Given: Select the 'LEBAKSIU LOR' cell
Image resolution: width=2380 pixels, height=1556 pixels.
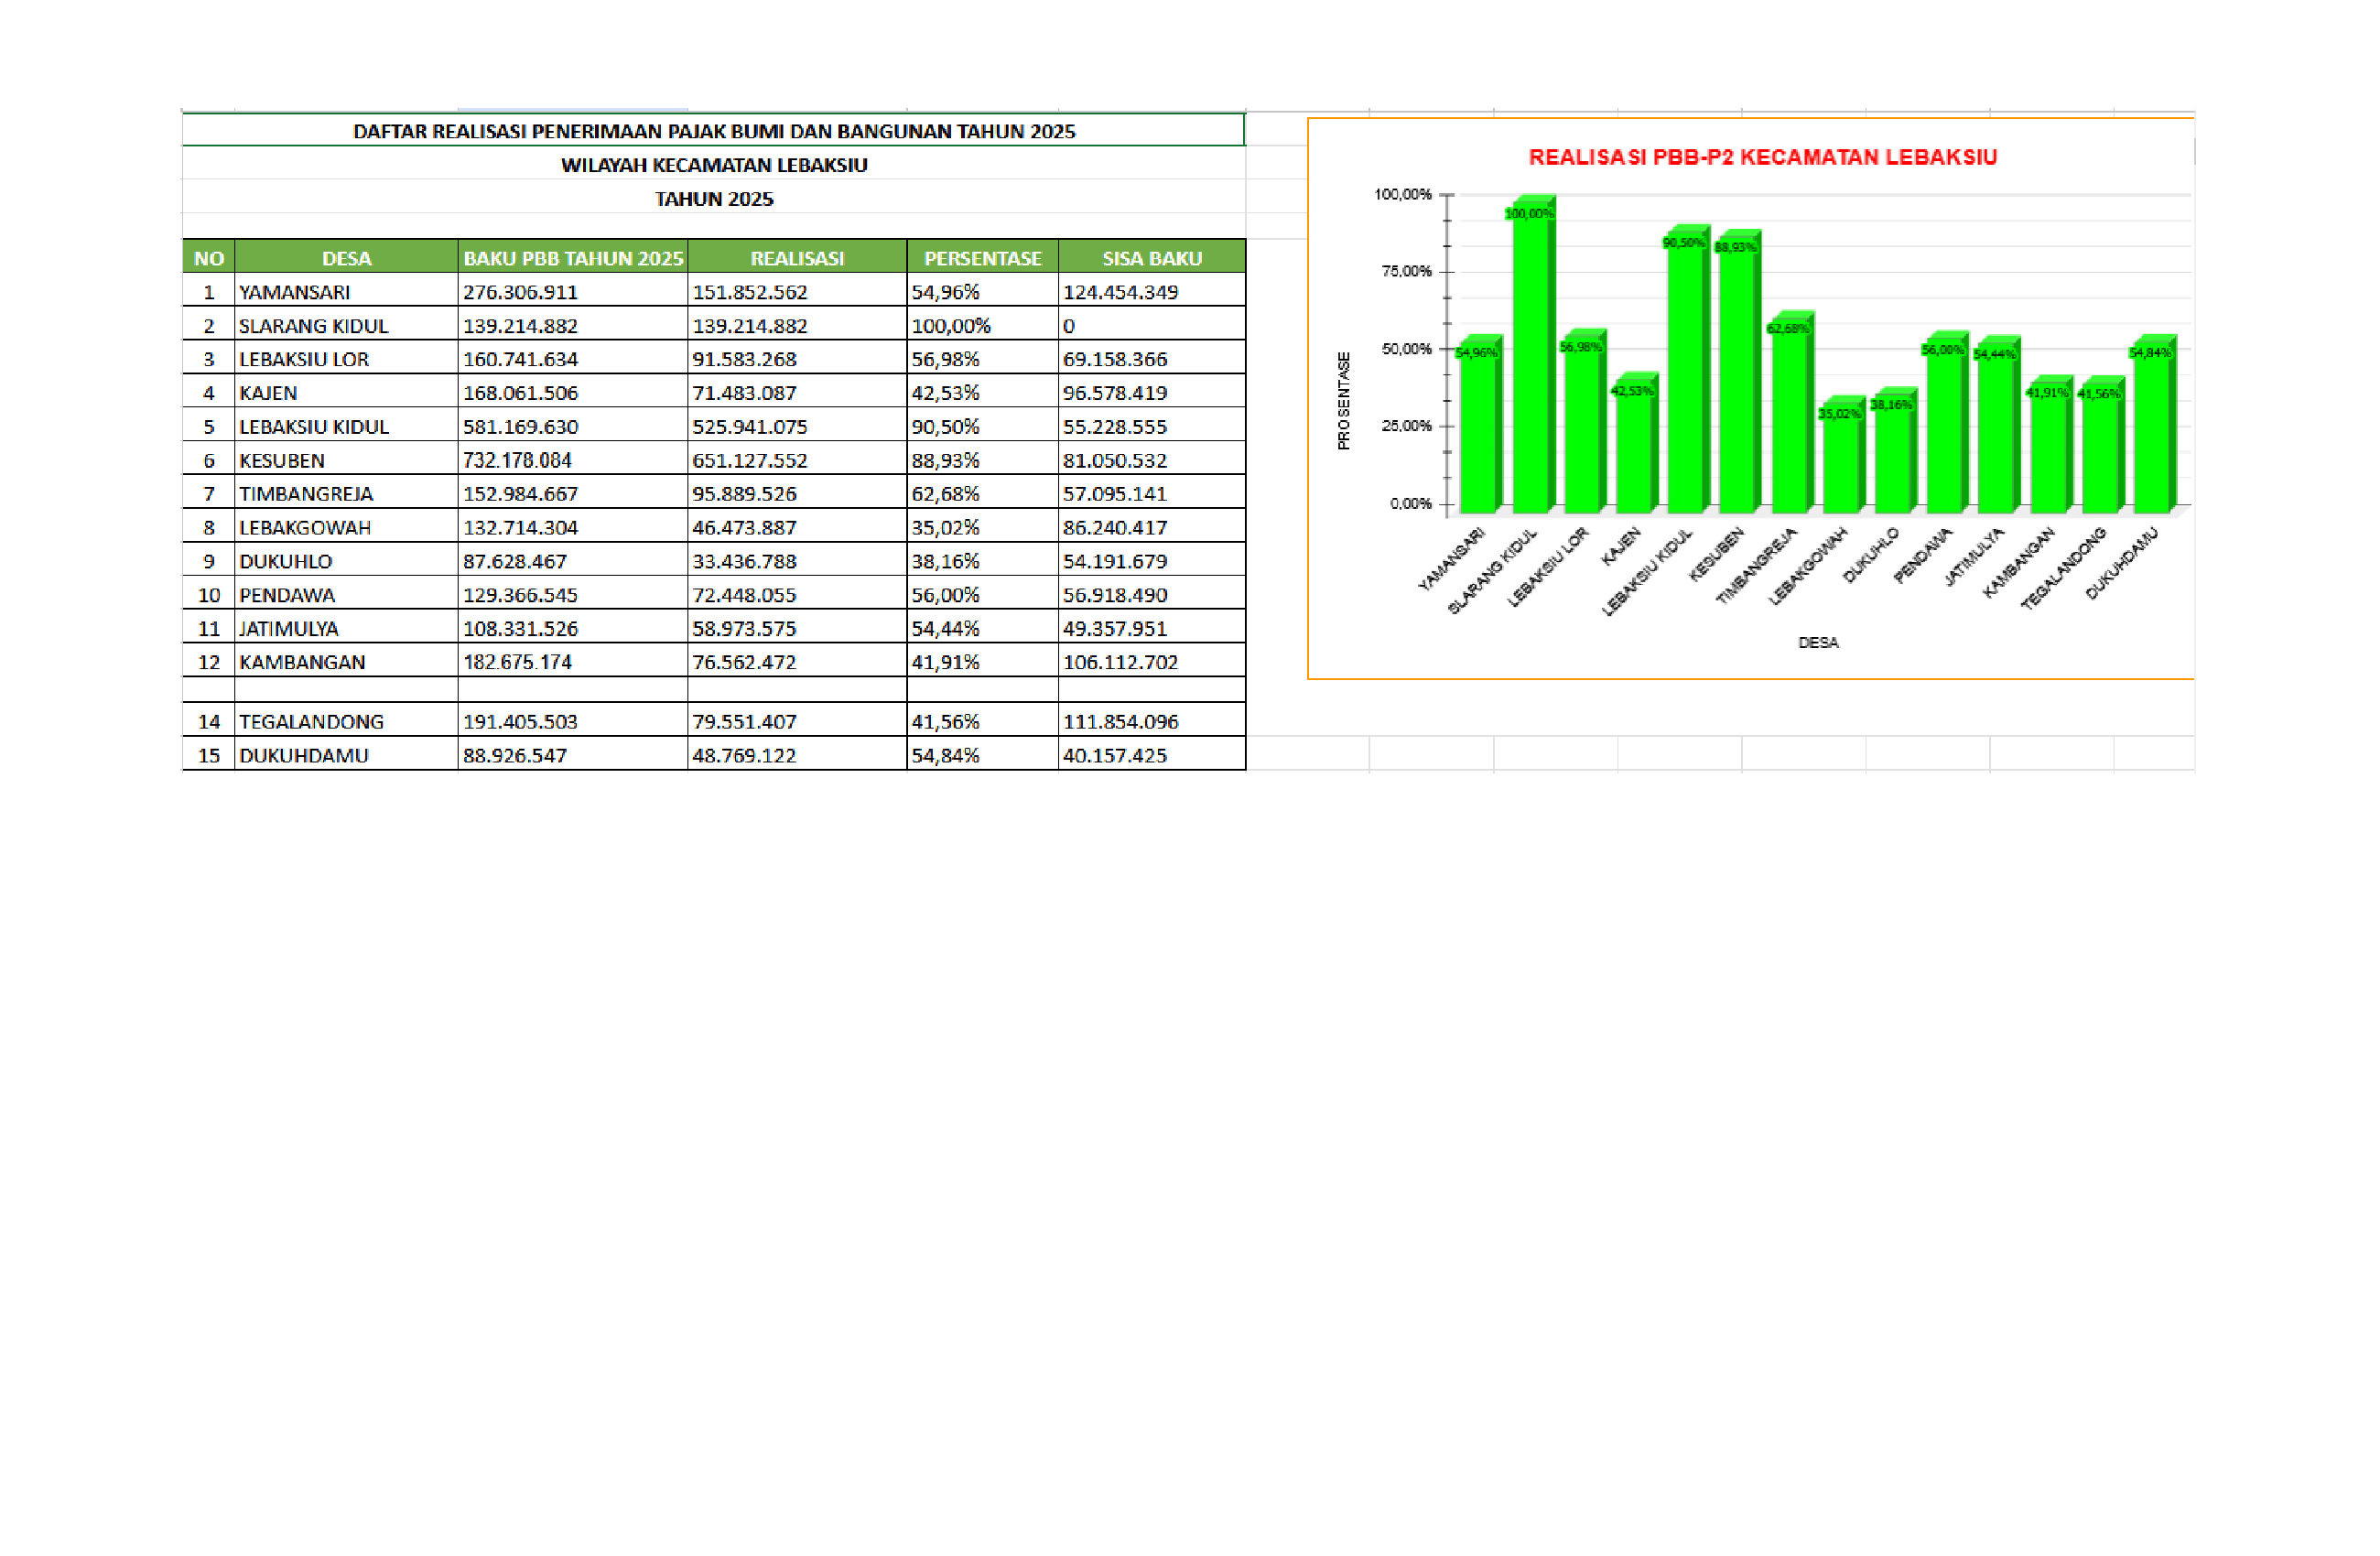Looking at the screenshot, I should tap(346, 358).
